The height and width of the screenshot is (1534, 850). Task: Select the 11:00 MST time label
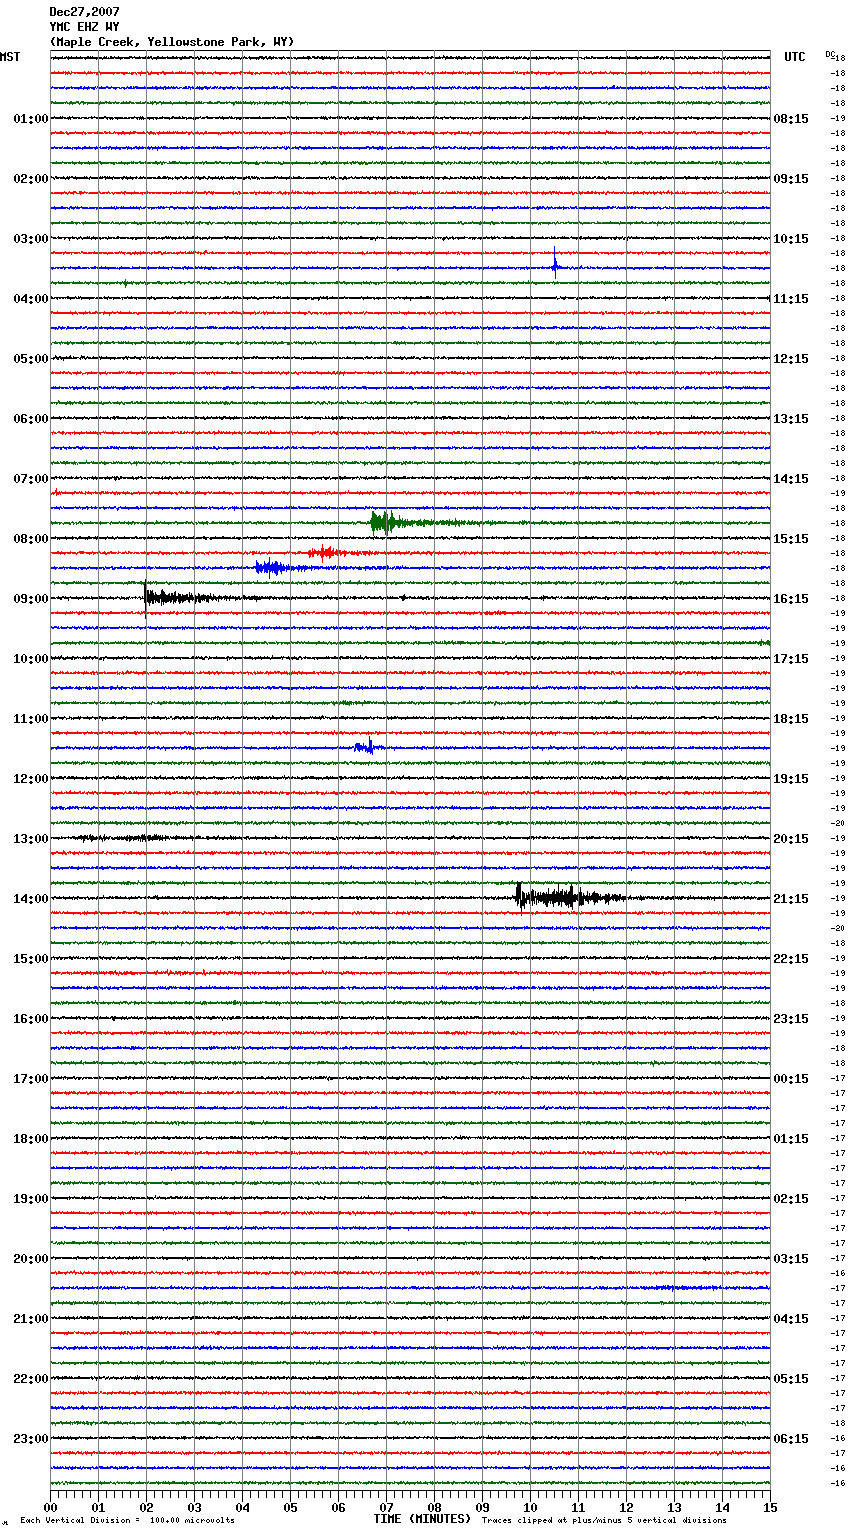pyautogui.click(x=31, y=719)
